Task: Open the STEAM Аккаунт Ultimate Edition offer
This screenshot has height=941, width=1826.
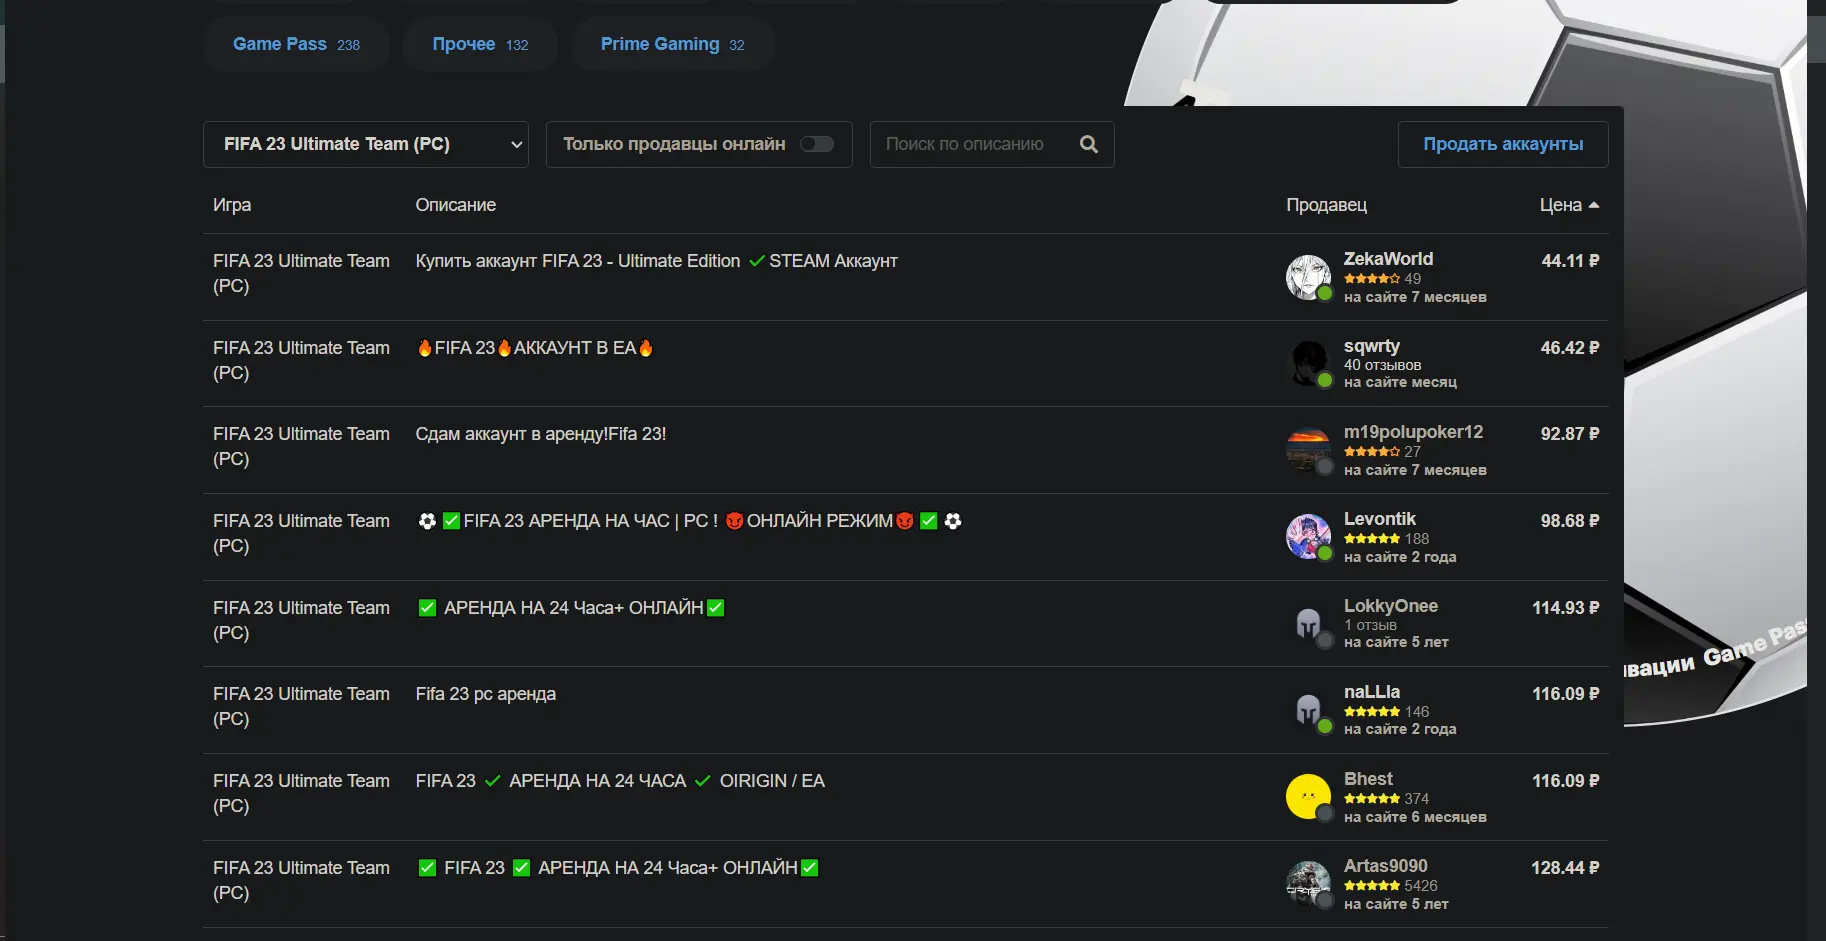Action: (656, 261)
